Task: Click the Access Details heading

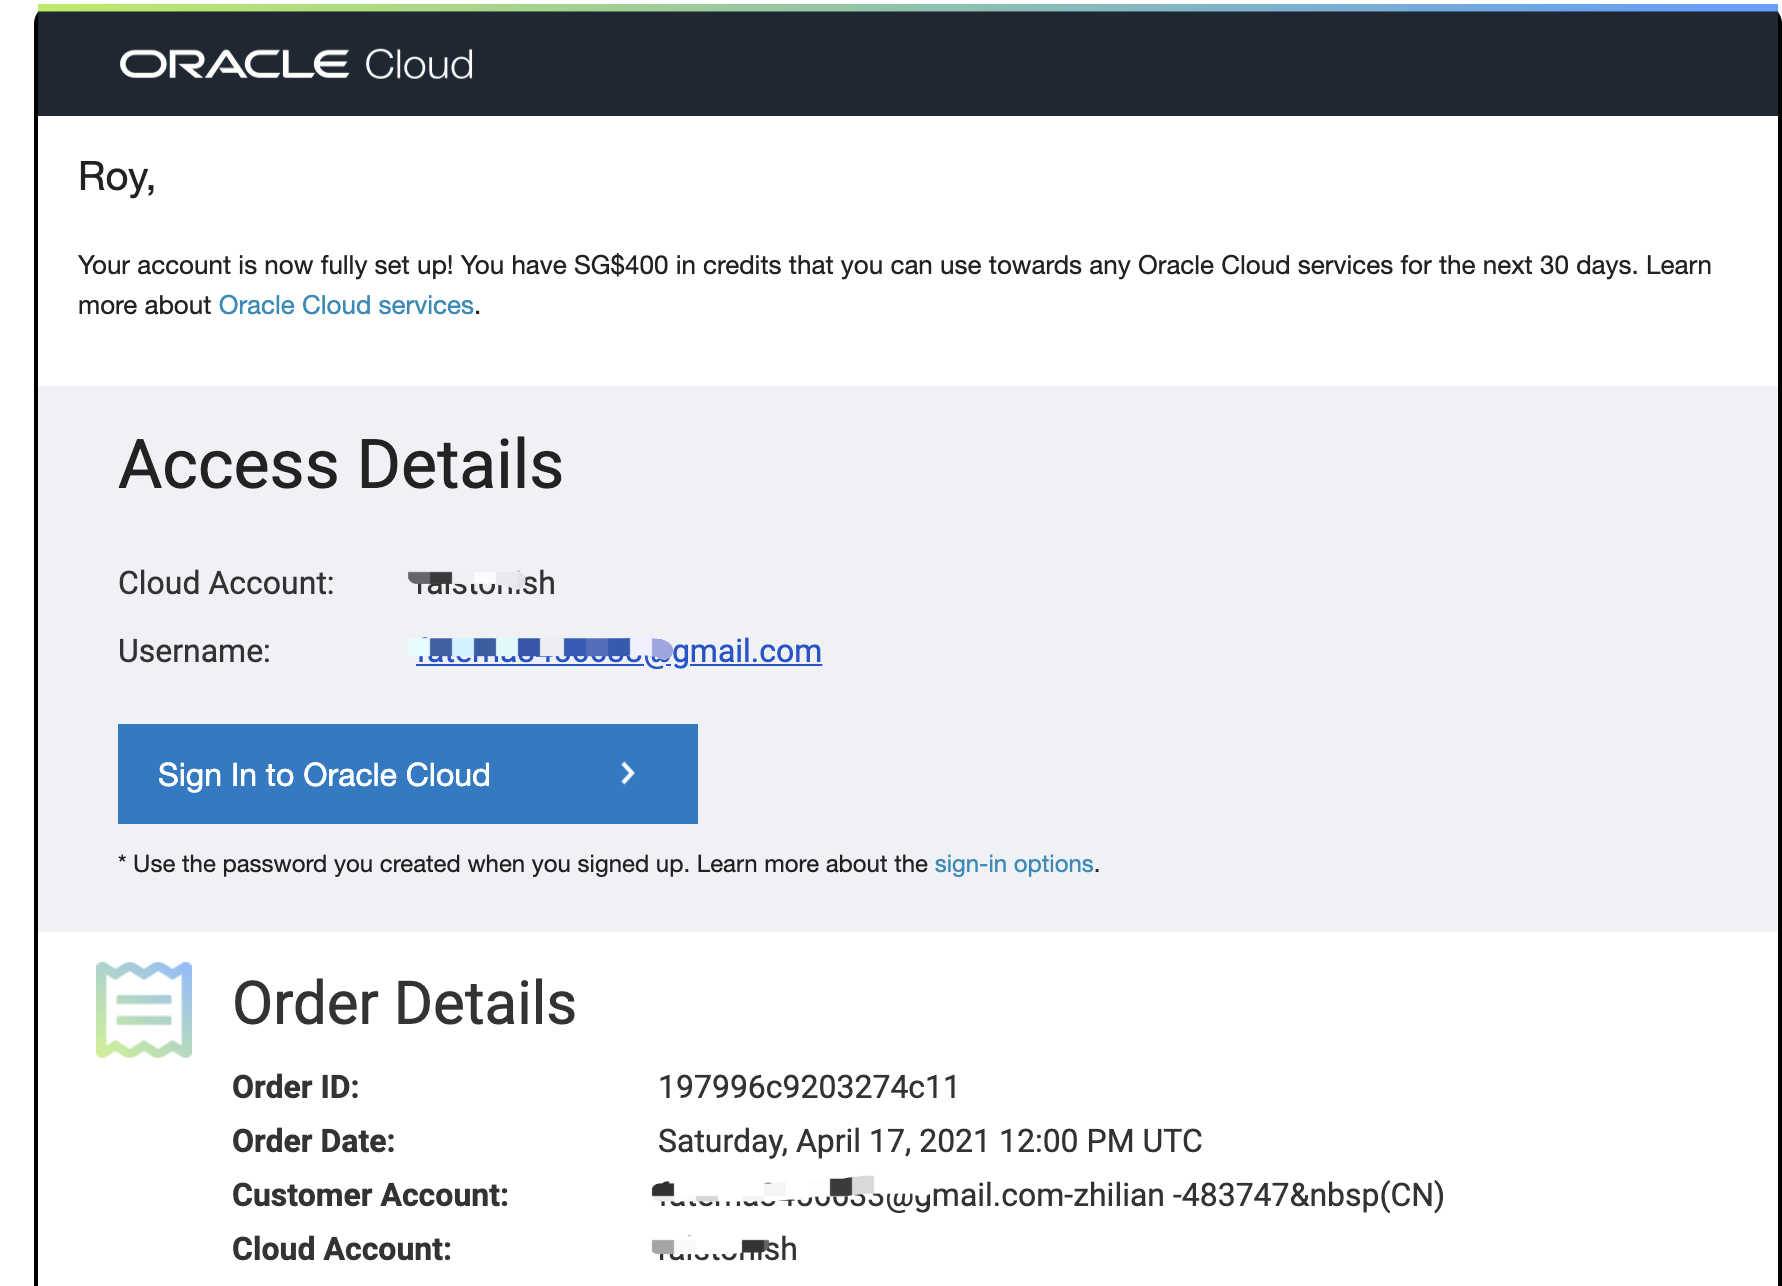Action: [341, 465]
